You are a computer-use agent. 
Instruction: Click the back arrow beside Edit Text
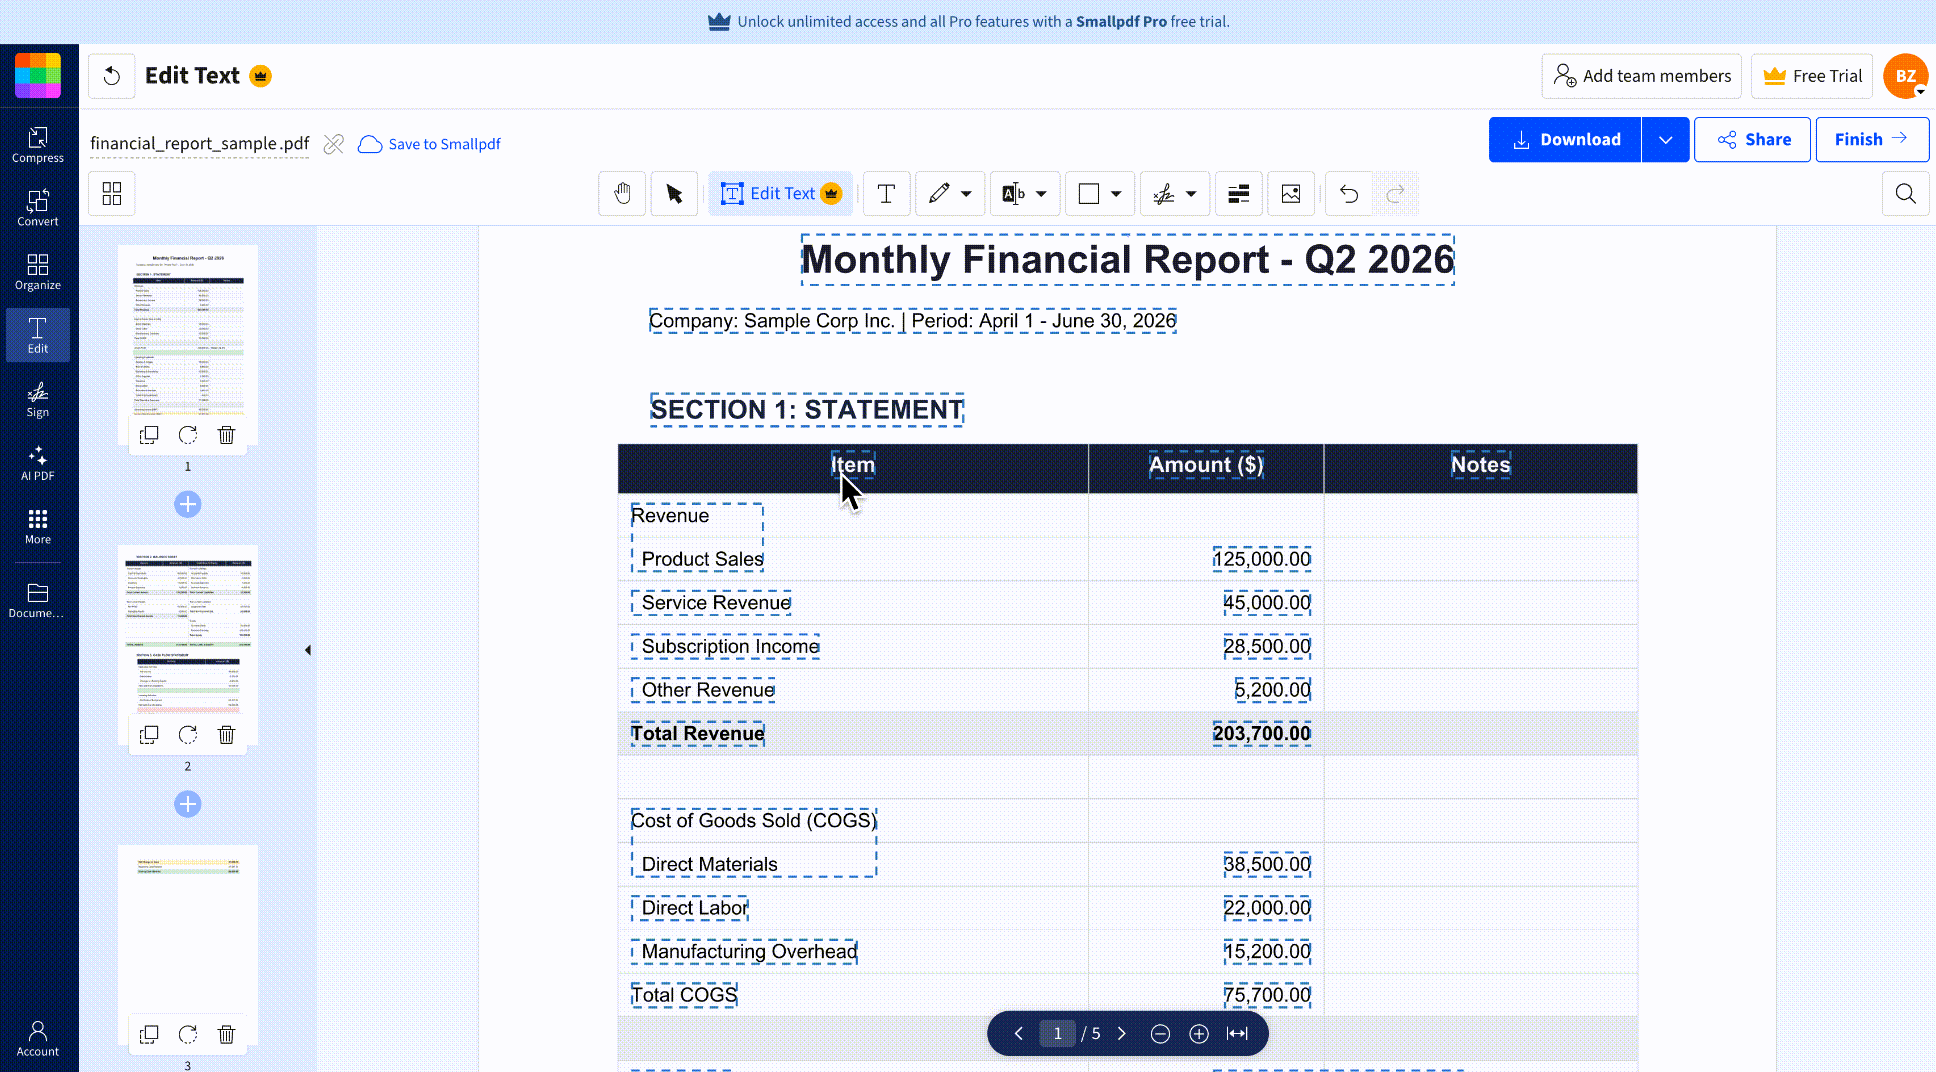click(112, 76)
